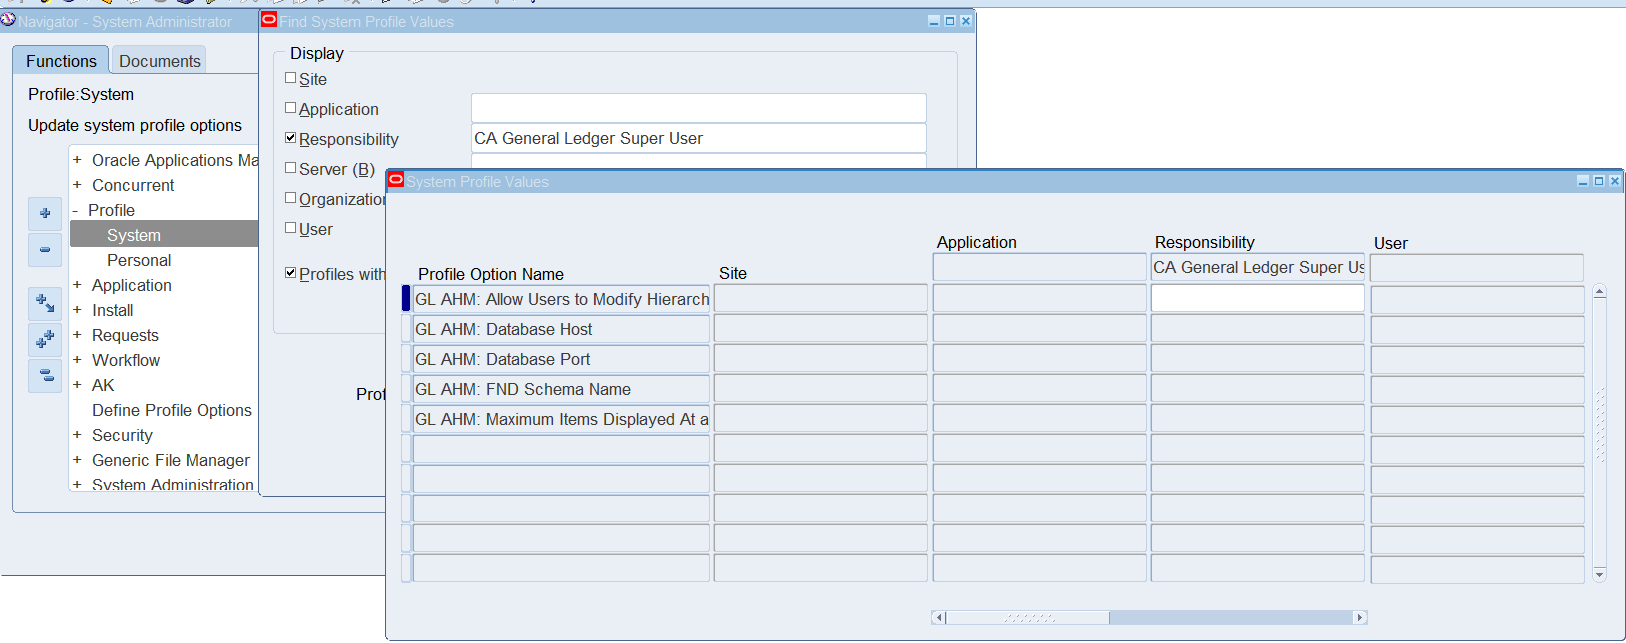1626x643 pixels.
Task: Click the vertical scrollbar thumb in profile values
Action: (1600, 425)
